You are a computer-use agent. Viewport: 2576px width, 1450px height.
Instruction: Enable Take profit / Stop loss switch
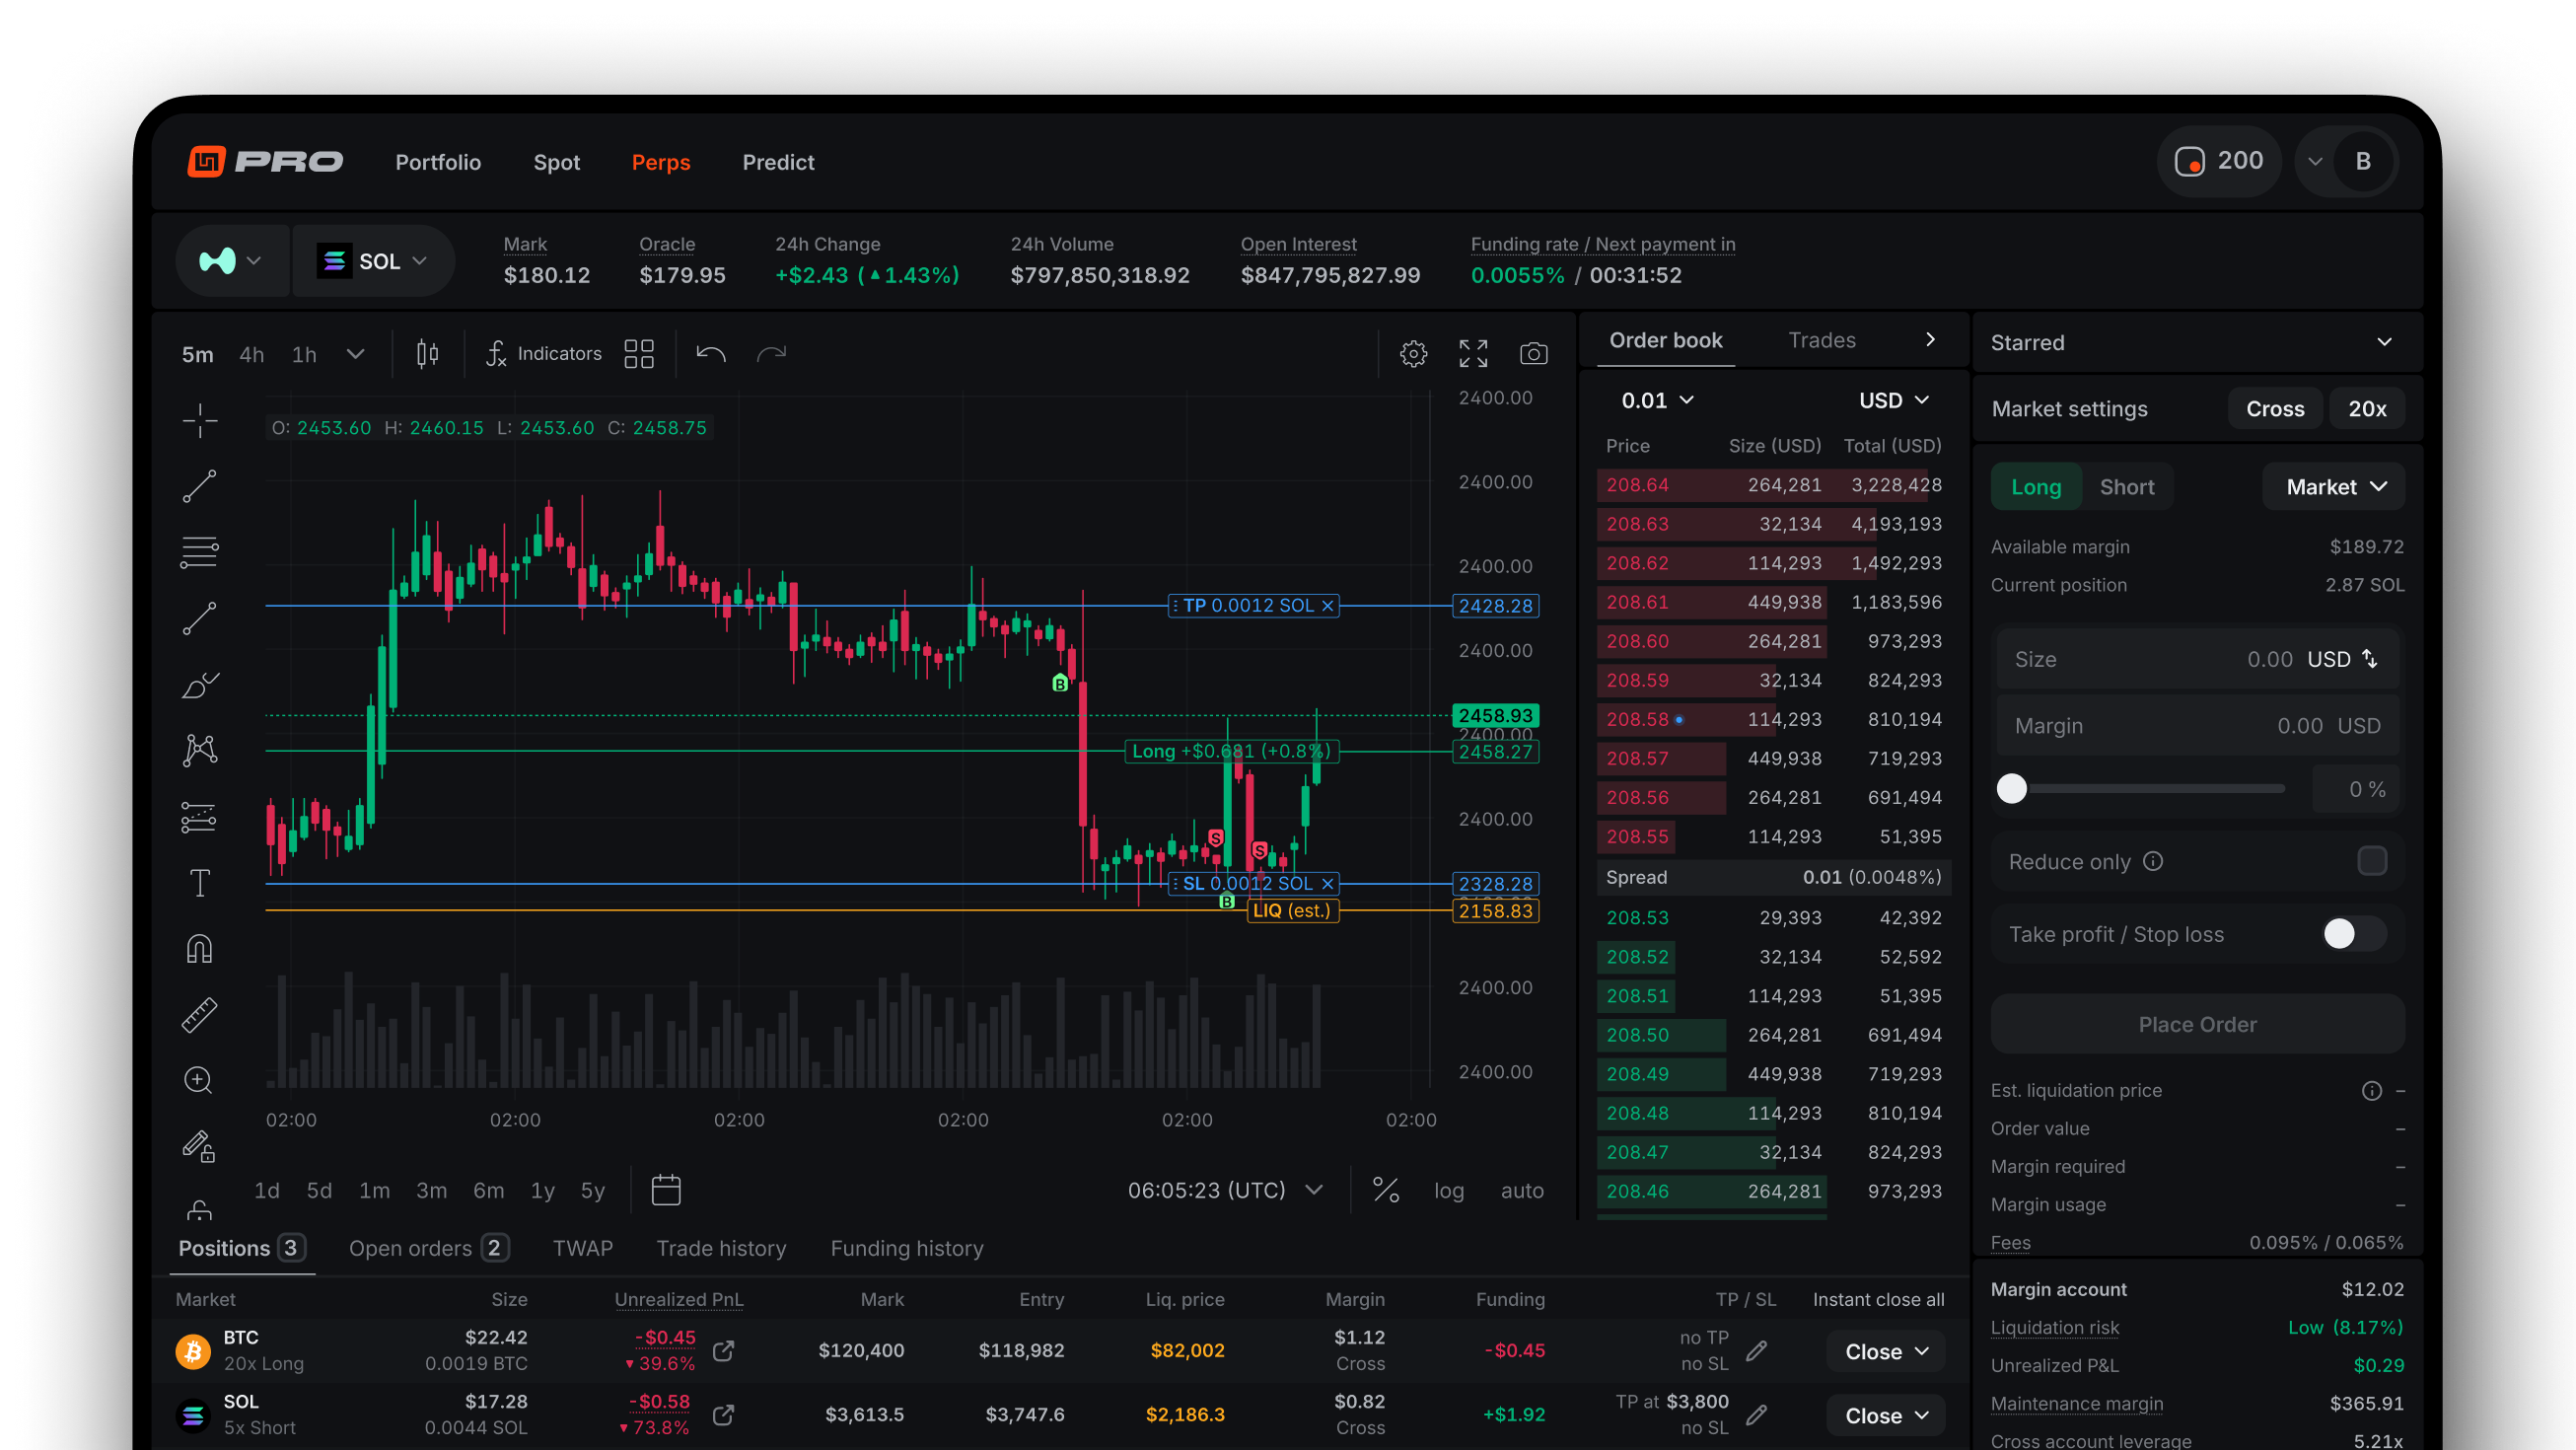2354,934
